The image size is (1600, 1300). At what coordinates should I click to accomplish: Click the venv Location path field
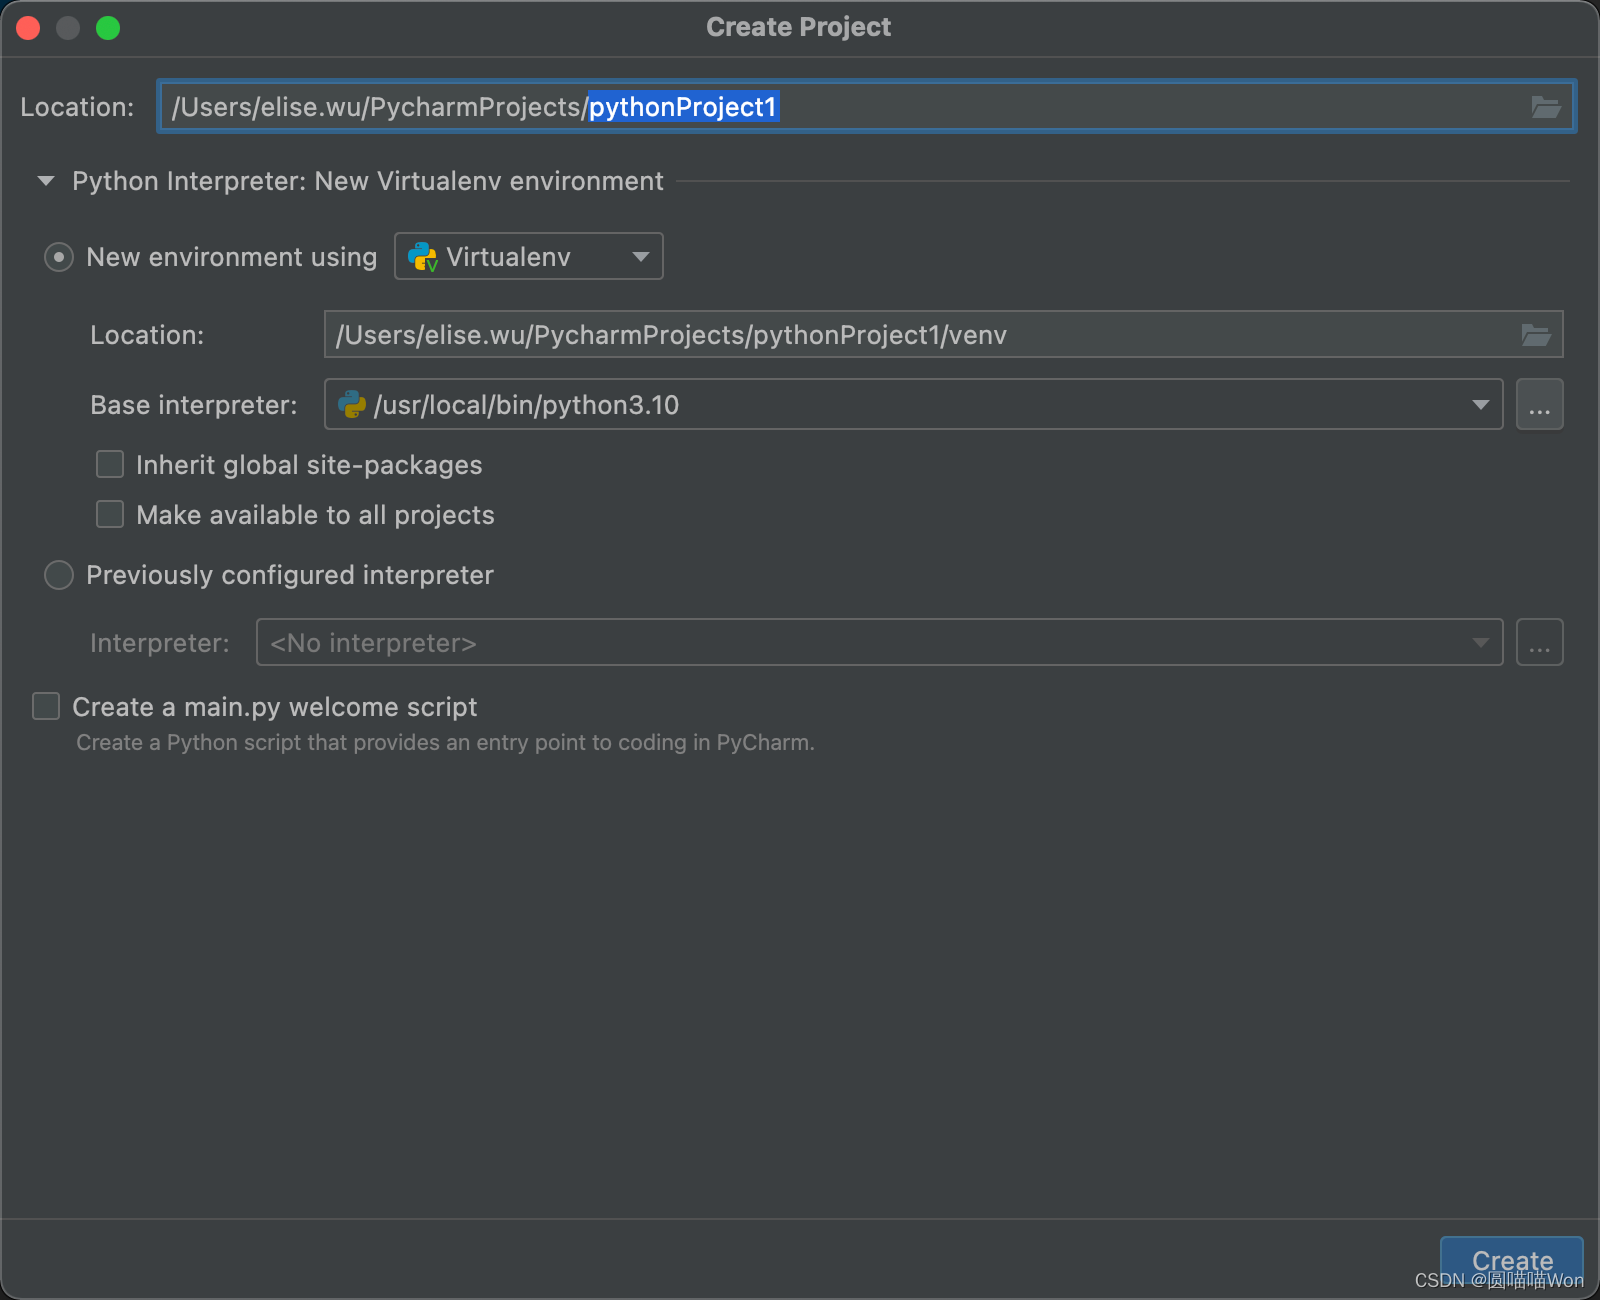943,334
